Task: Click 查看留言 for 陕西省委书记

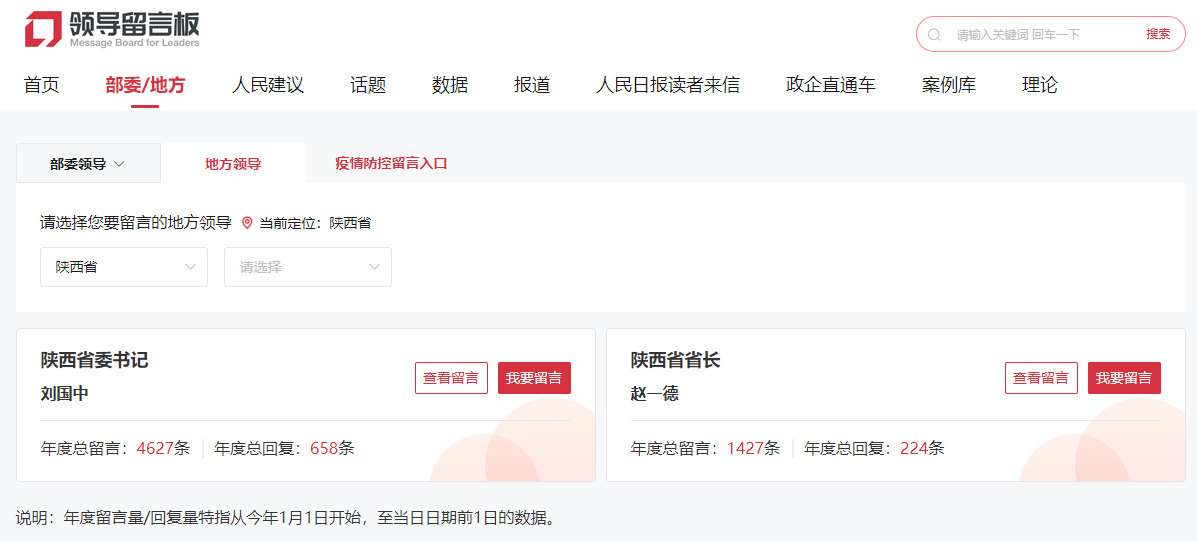Action: click(x=451, y=378)
